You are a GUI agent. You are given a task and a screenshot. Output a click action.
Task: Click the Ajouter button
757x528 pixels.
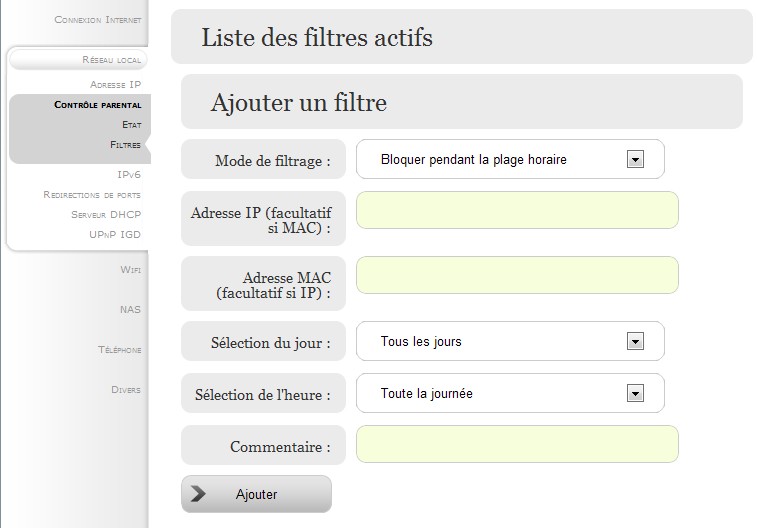click(x=256, y=494)
